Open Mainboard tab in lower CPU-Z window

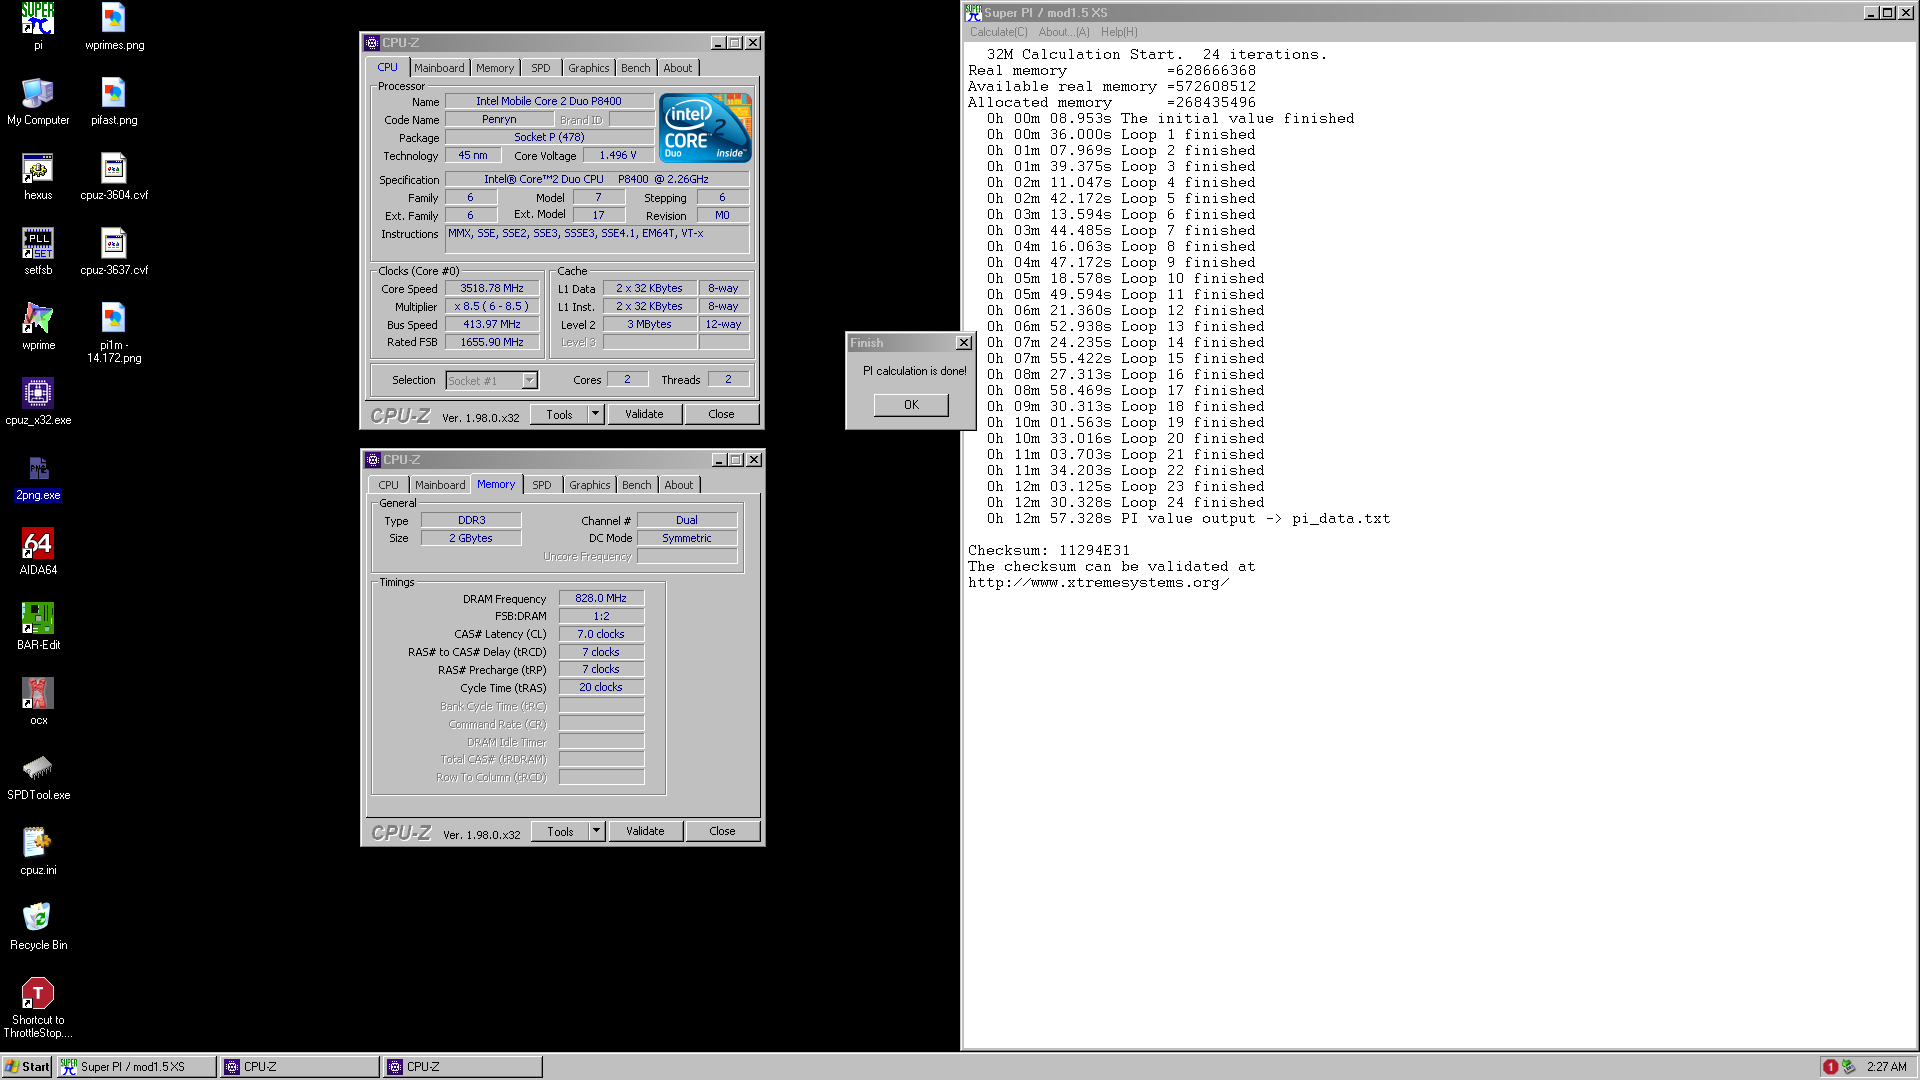(x=440, y=485)
